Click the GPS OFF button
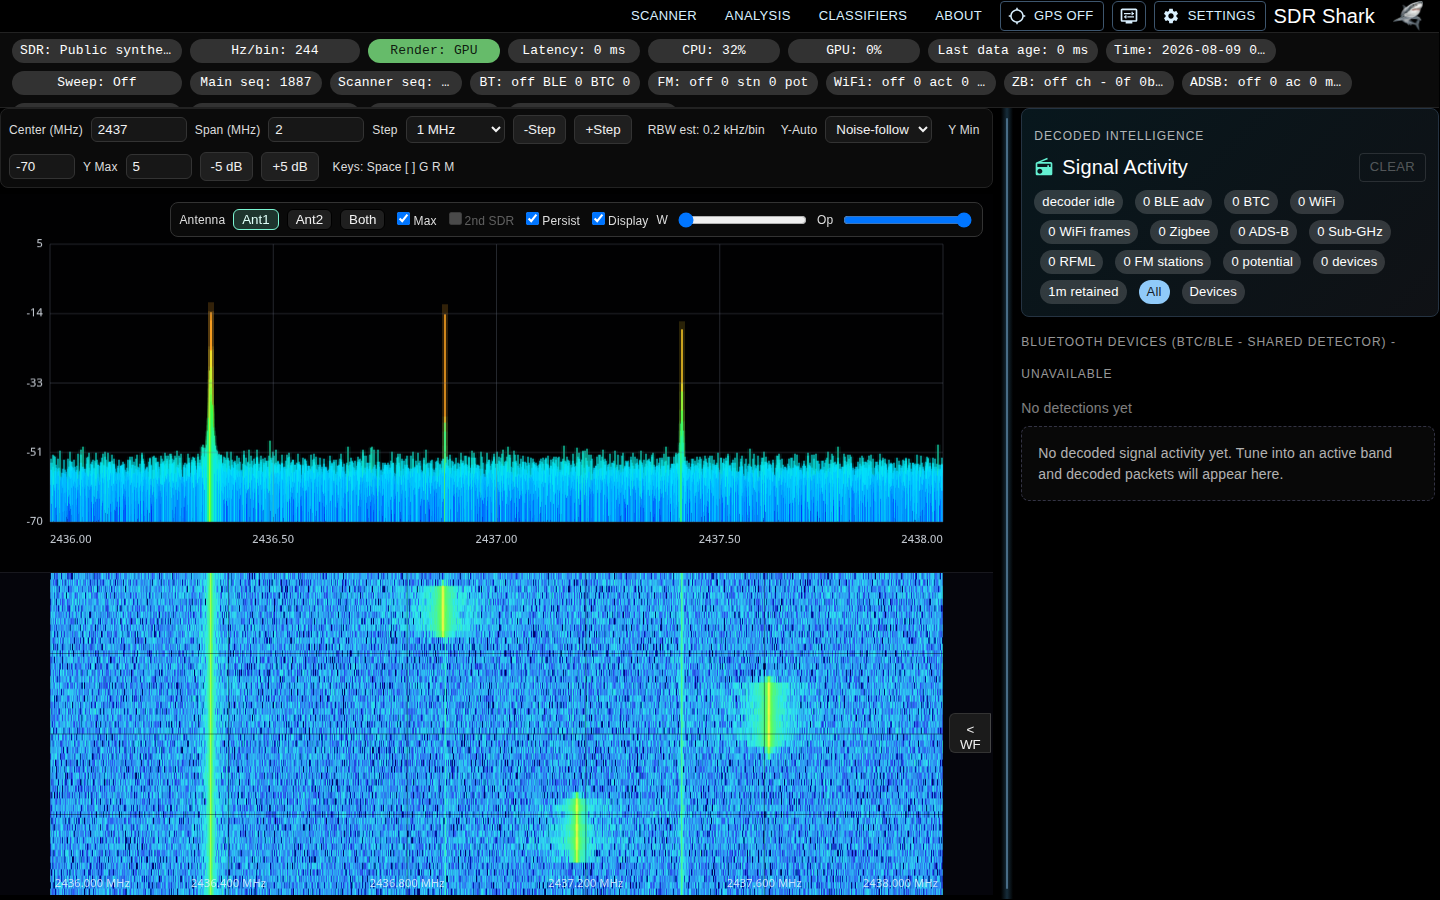1440x900 pixels. click(x=1052, y=16)
